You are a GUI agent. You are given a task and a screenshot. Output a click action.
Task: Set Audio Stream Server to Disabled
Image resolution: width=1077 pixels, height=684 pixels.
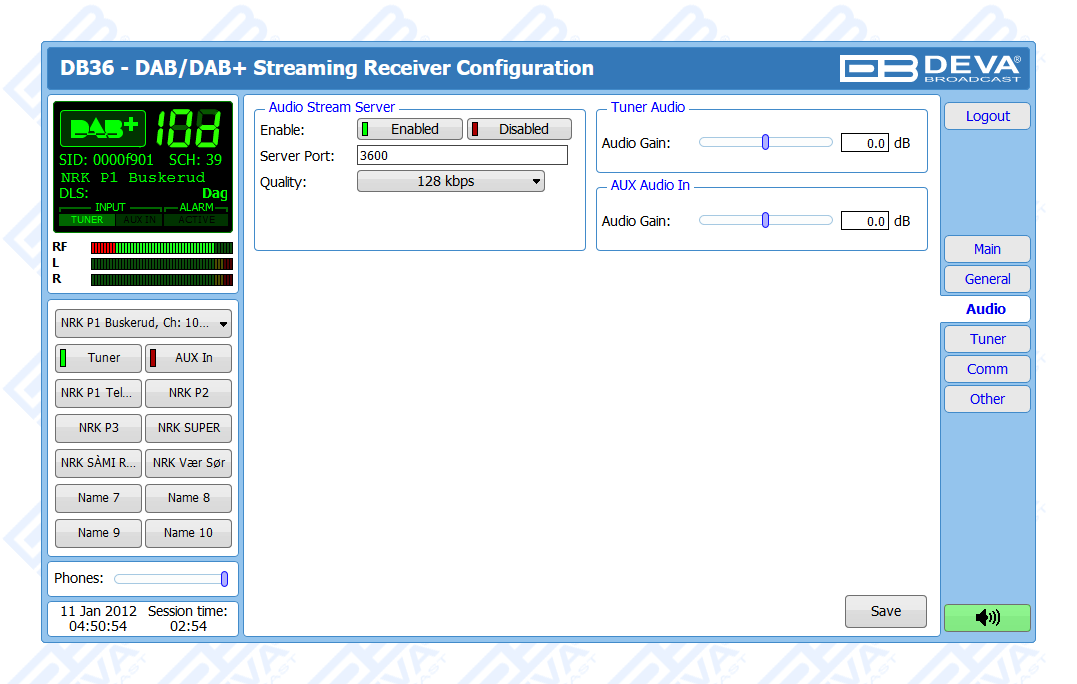click(x=520, y=129)
